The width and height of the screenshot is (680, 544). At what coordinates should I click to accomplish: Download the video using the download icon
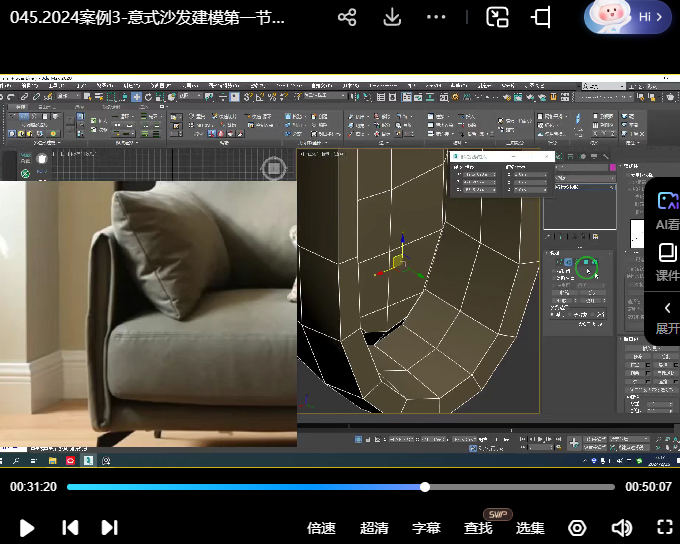[393, 18]
